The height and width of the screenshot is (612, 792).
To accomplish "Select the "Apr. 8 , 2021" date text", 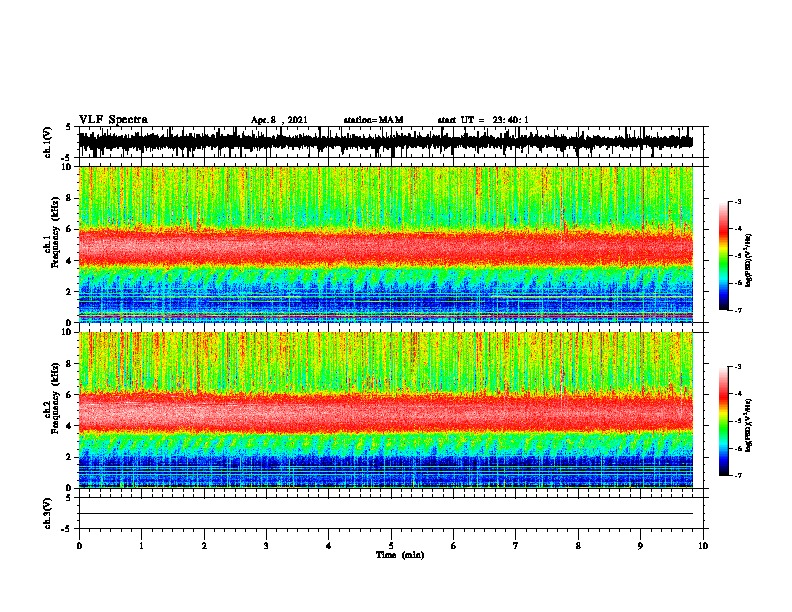I will pos(279,120).
